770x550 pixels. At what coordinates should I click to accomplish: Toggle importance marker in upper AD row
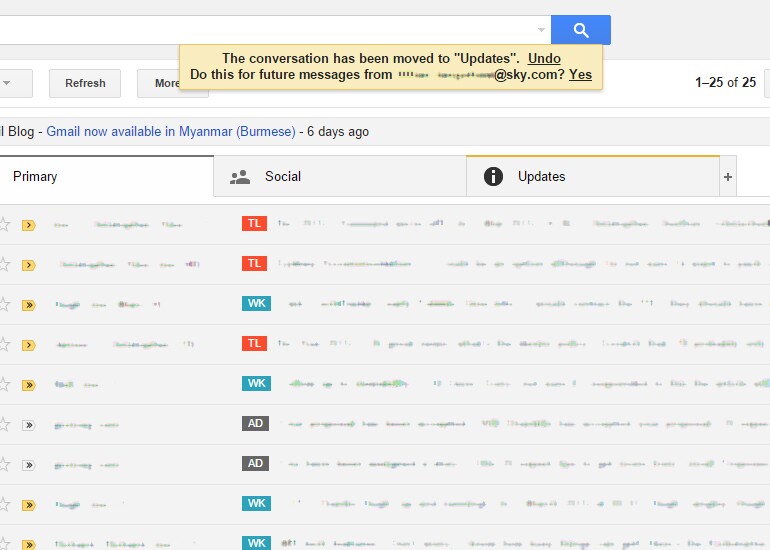coord(28,425)
